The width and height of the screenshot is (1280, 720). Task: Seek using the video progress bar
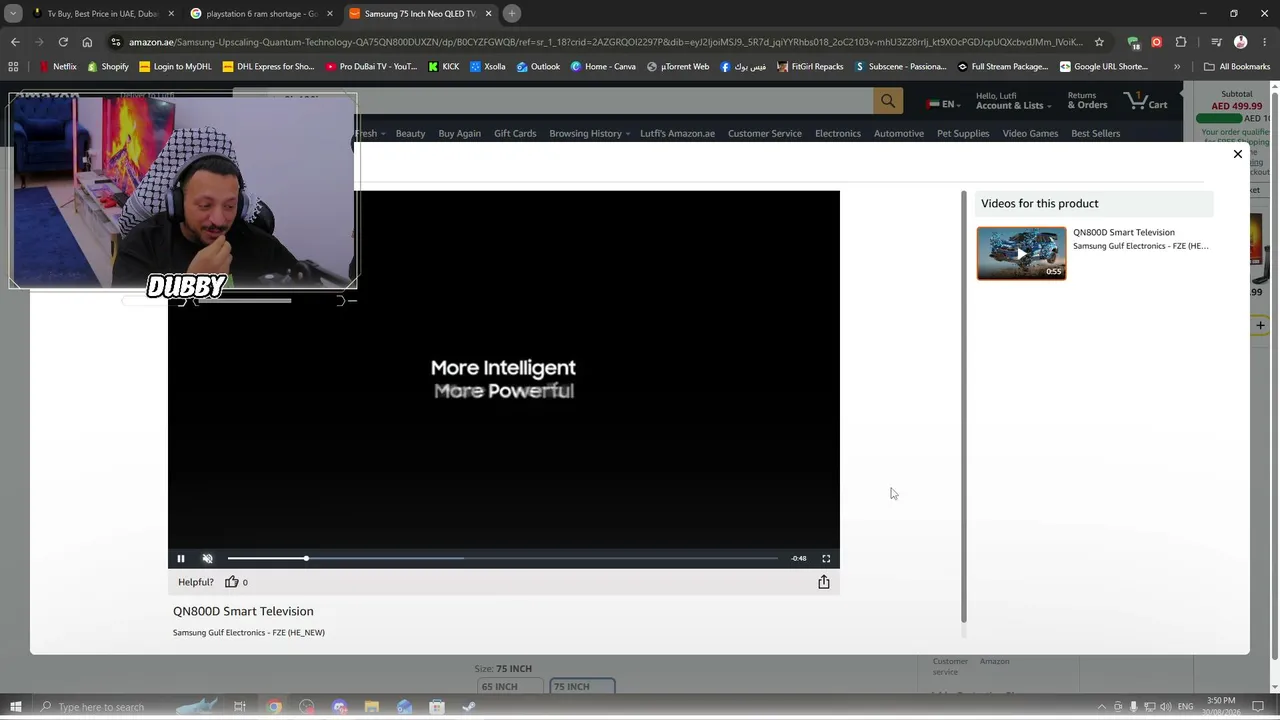503,558
